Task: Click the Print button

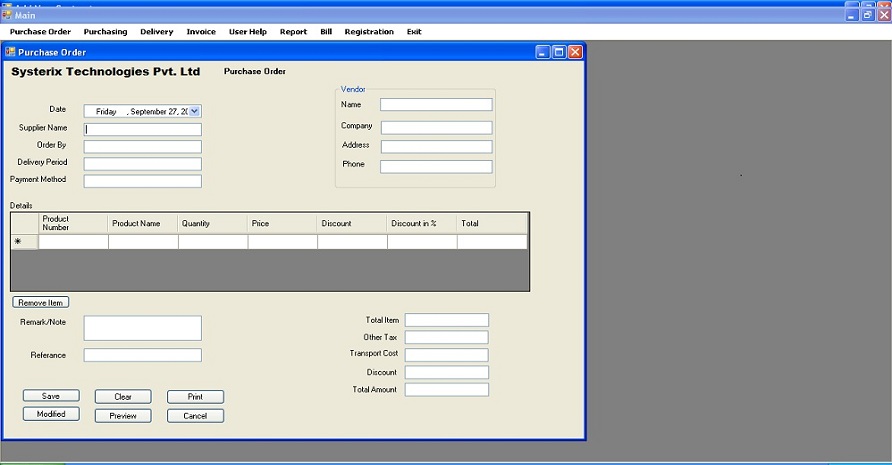Action: pyautogui.click(x=195, y=397)
